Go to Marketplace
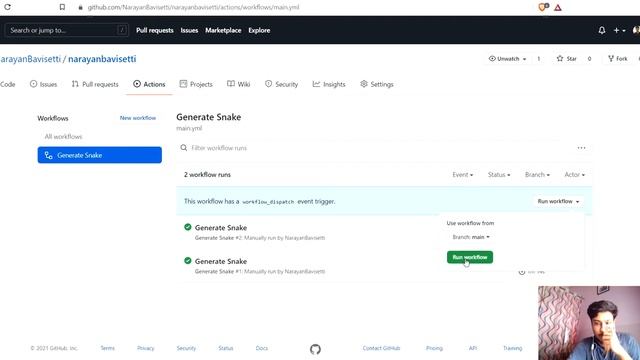 [x=223, y=30]
